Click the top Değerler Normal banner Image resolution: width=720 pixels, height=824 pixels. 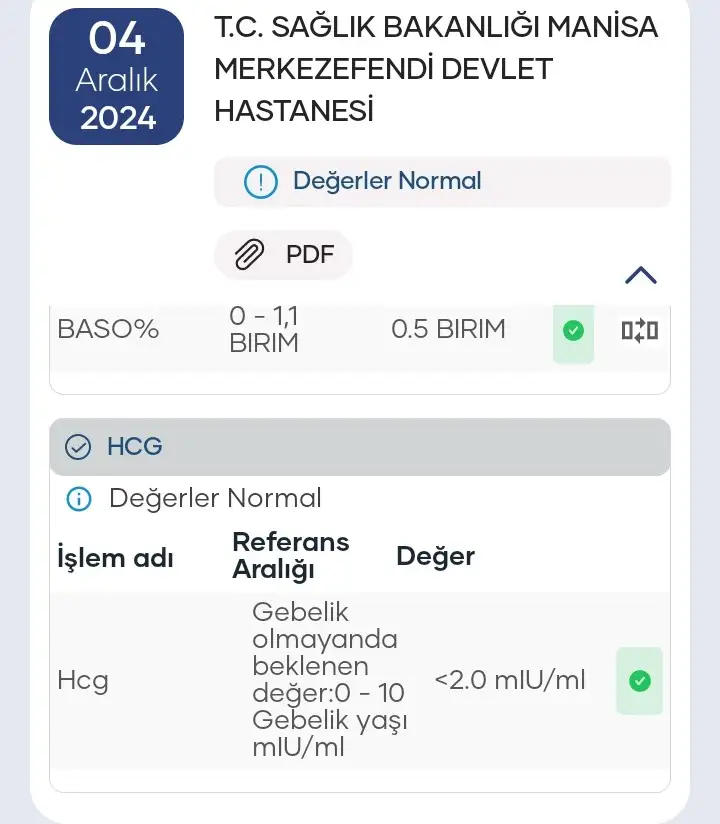coord(442,181)
